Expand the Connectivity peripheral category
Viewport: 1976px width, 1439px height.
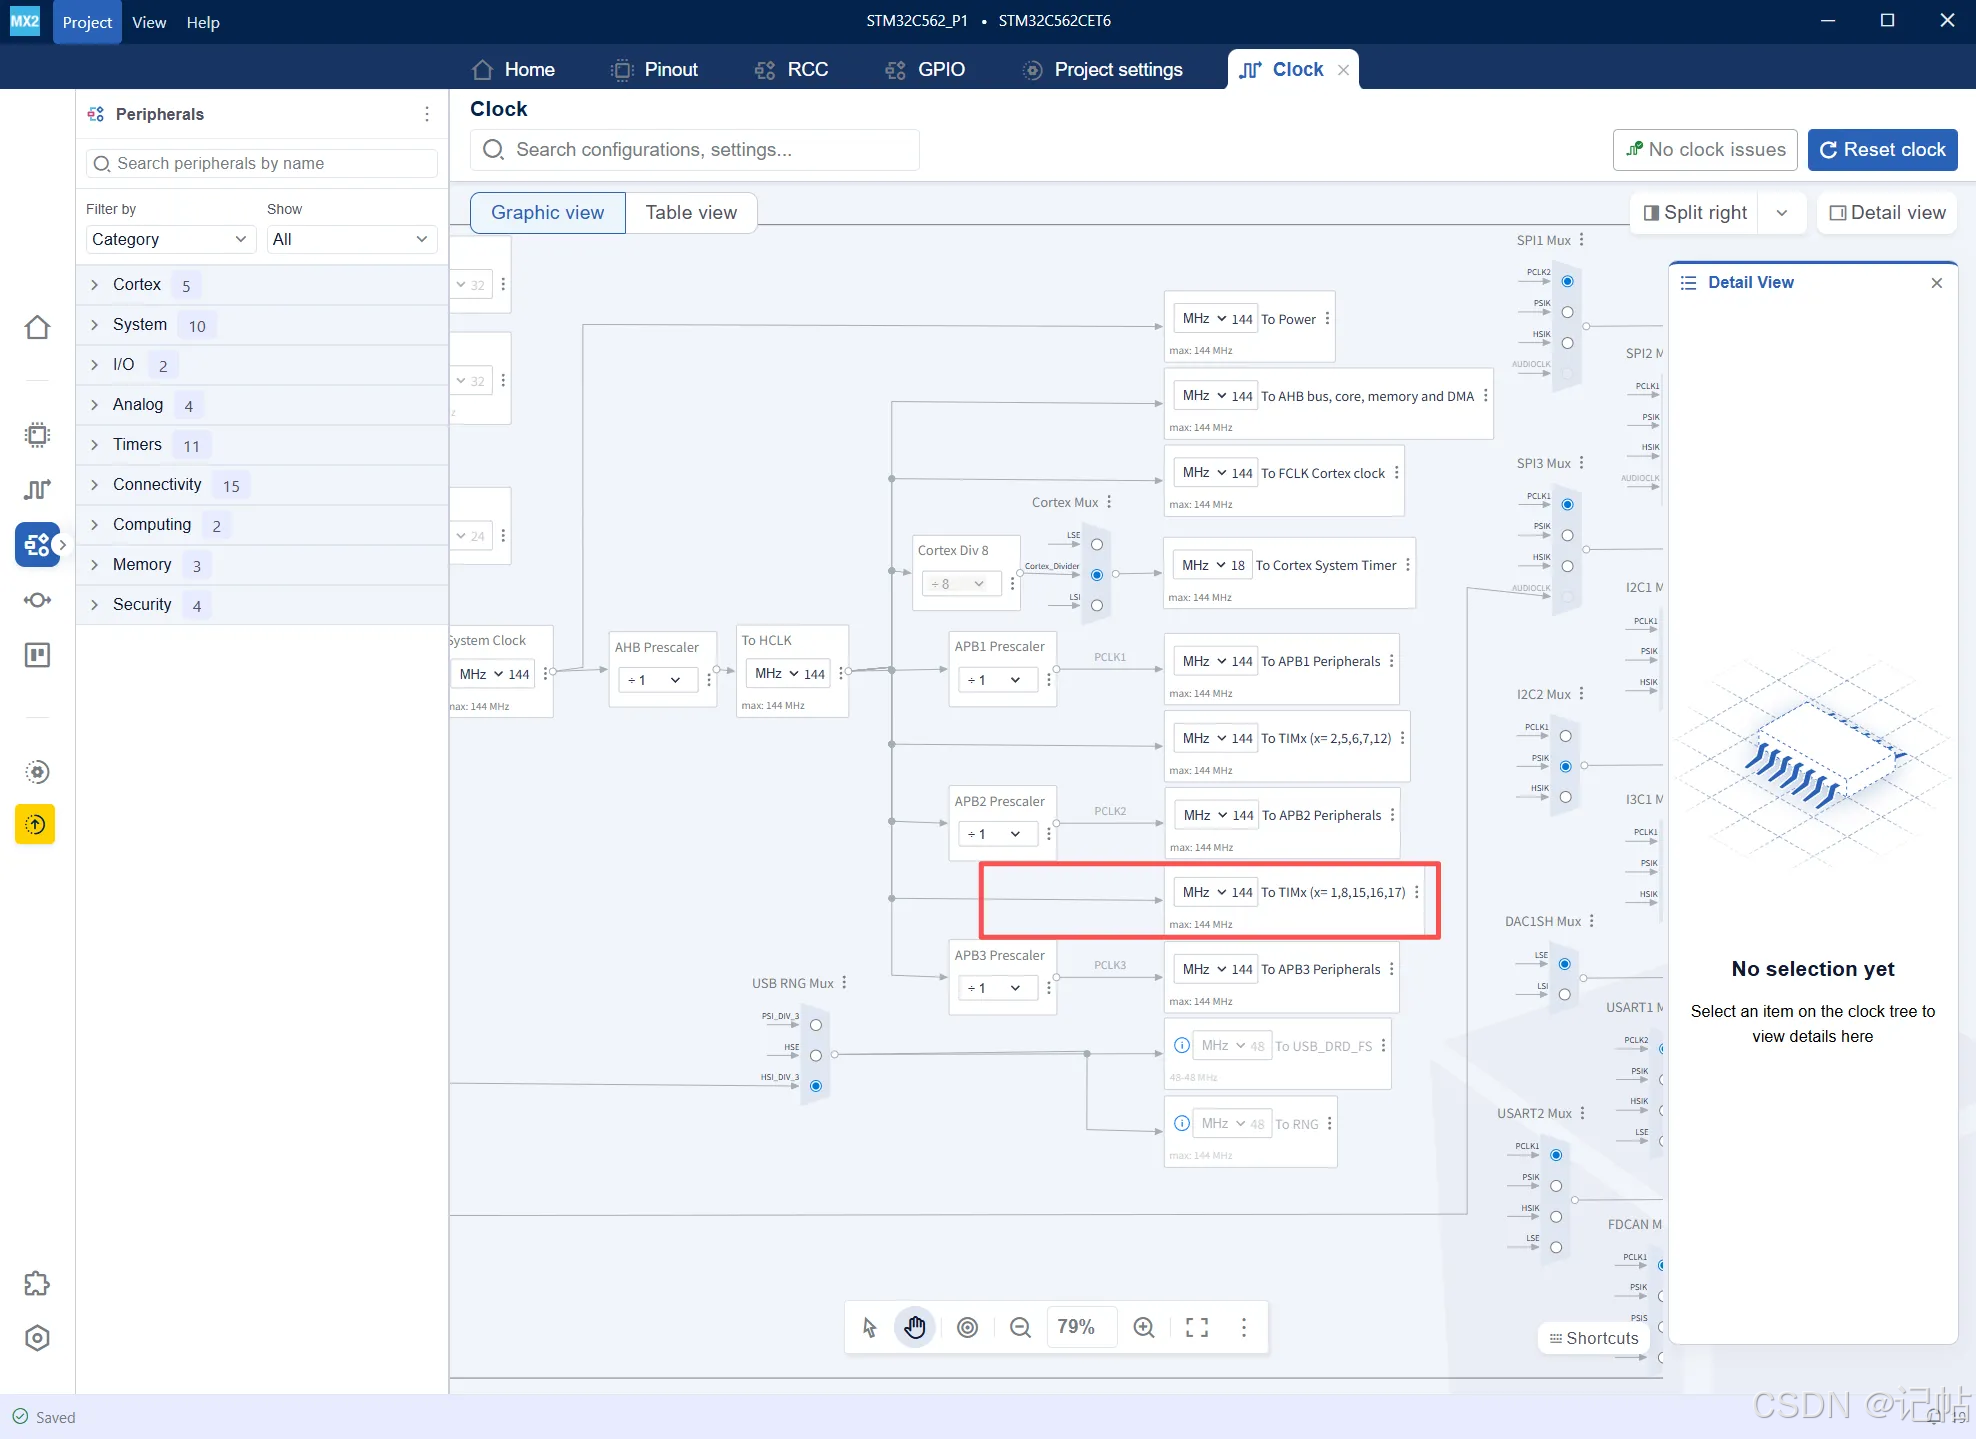(262, 485)
